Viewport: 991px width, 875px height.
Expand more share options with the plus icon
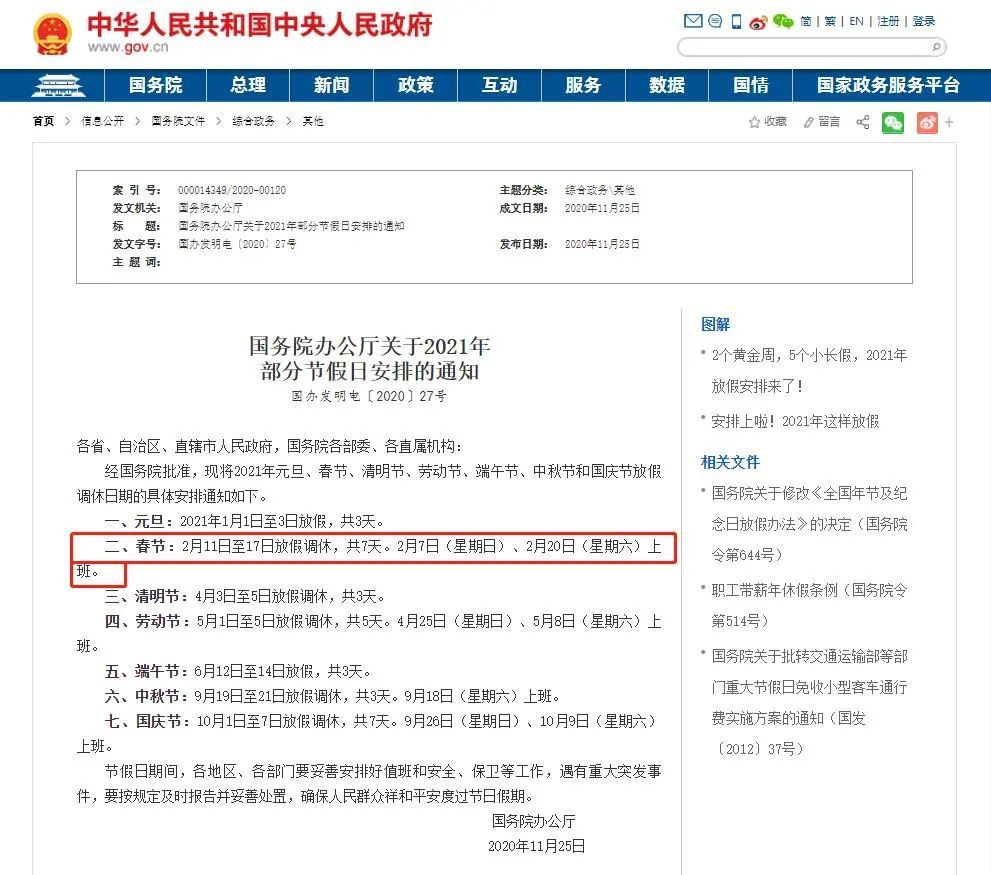[x=949, y=121]
